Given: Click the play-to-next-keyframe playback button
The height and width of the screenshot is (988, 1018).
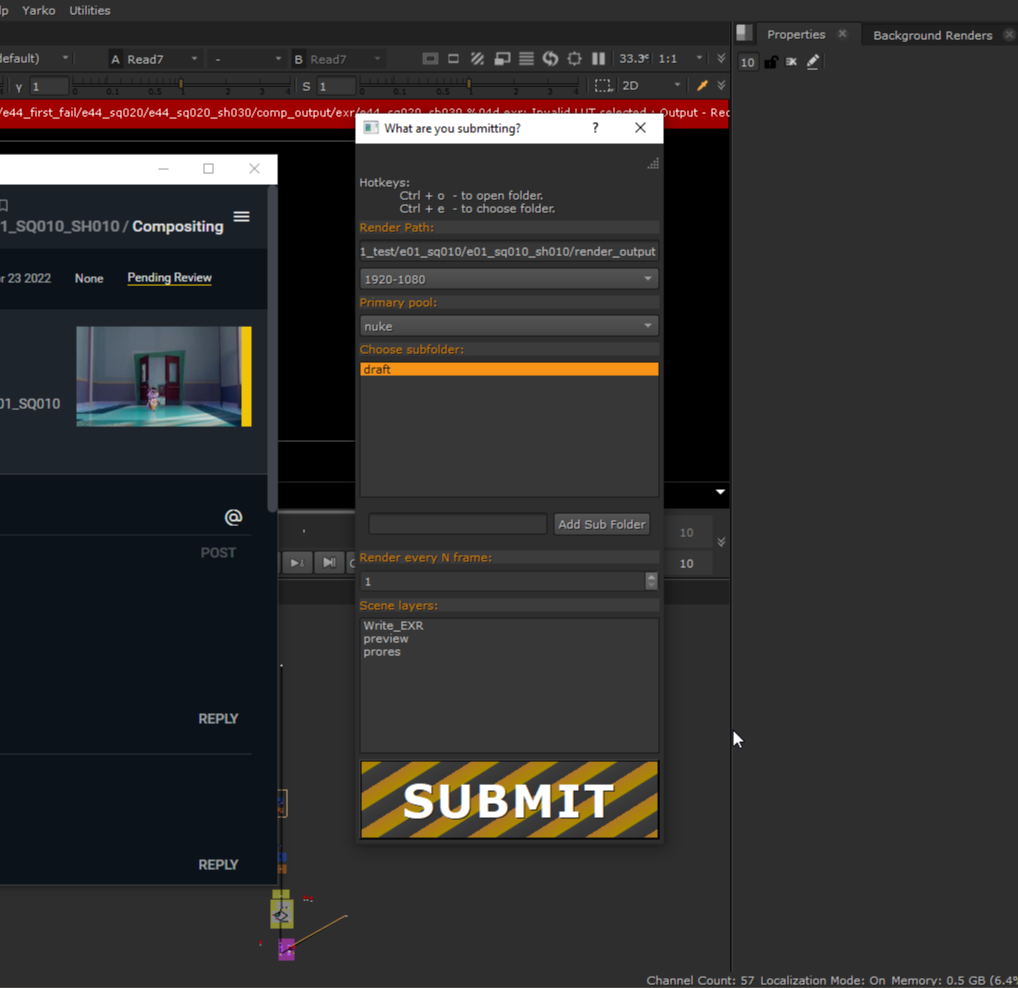Looking at the screenshot, I should [x=297, y=563].
